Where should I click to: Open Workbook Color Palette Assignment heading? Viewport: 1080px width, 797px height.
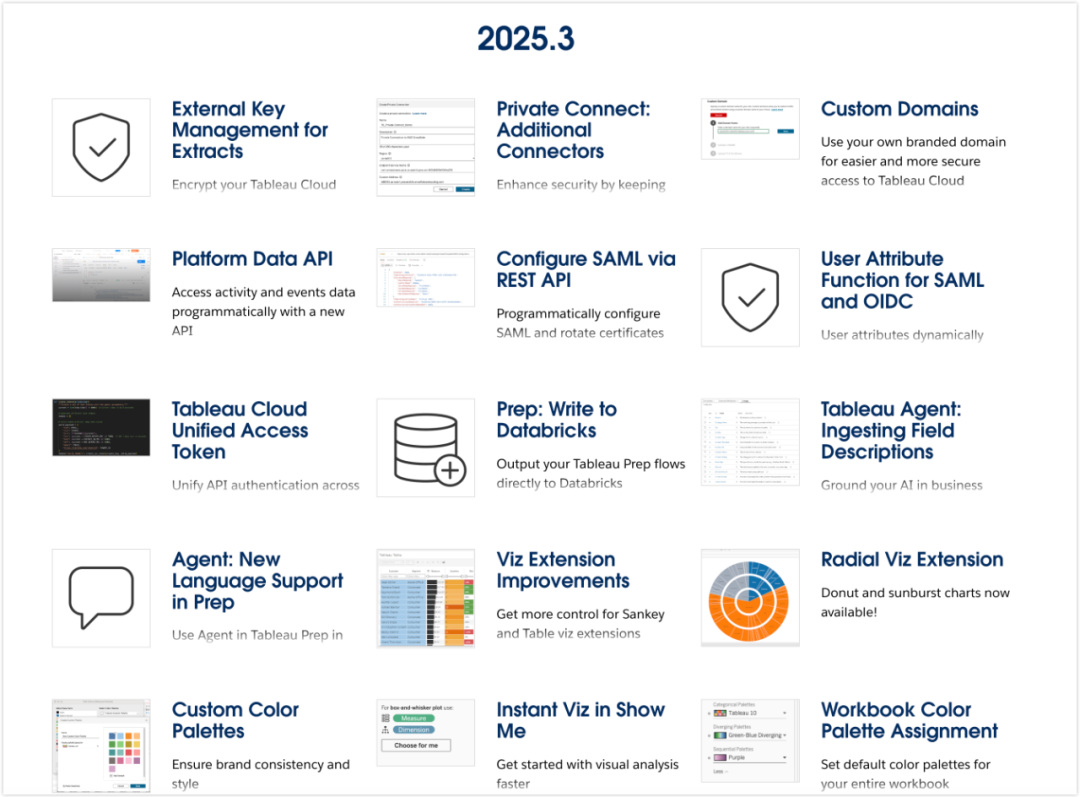[909, 720]
